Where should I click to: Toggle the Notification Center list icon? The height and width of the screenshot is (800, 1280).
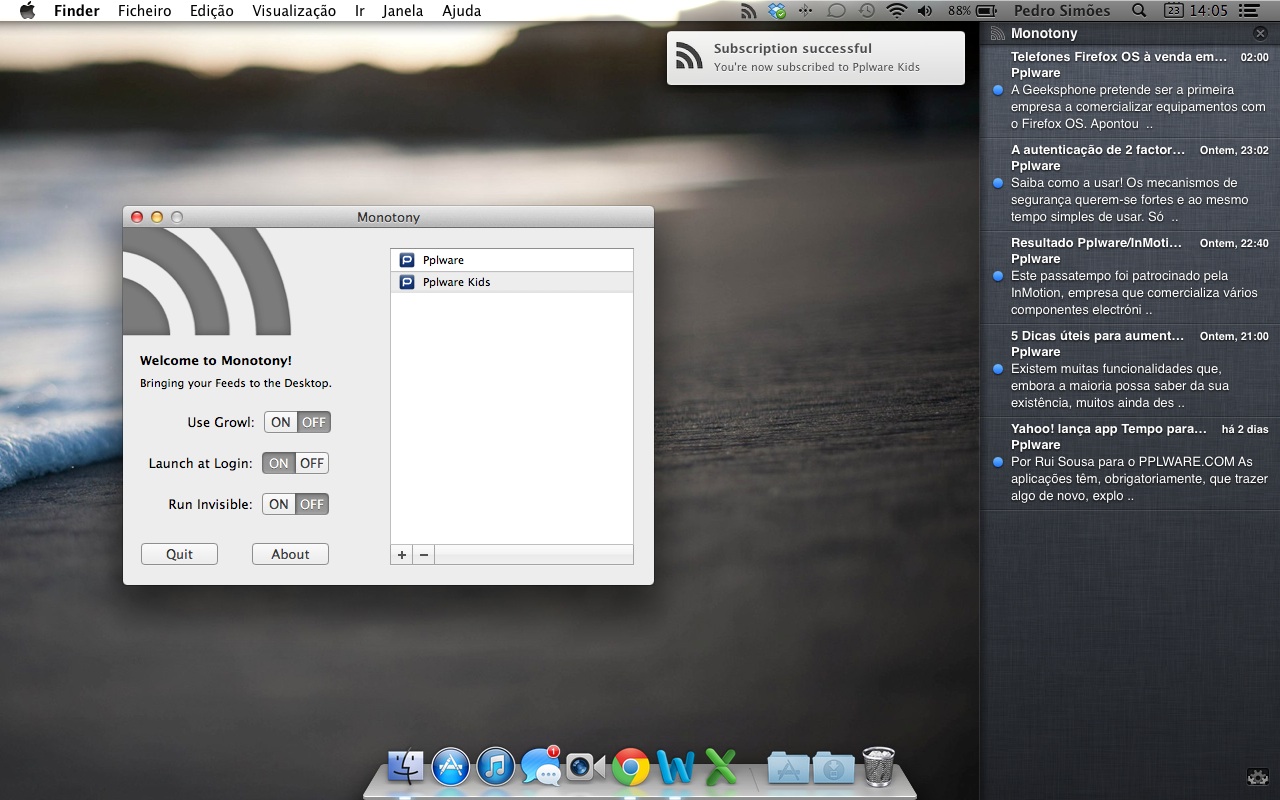[x=1248, y=11]
